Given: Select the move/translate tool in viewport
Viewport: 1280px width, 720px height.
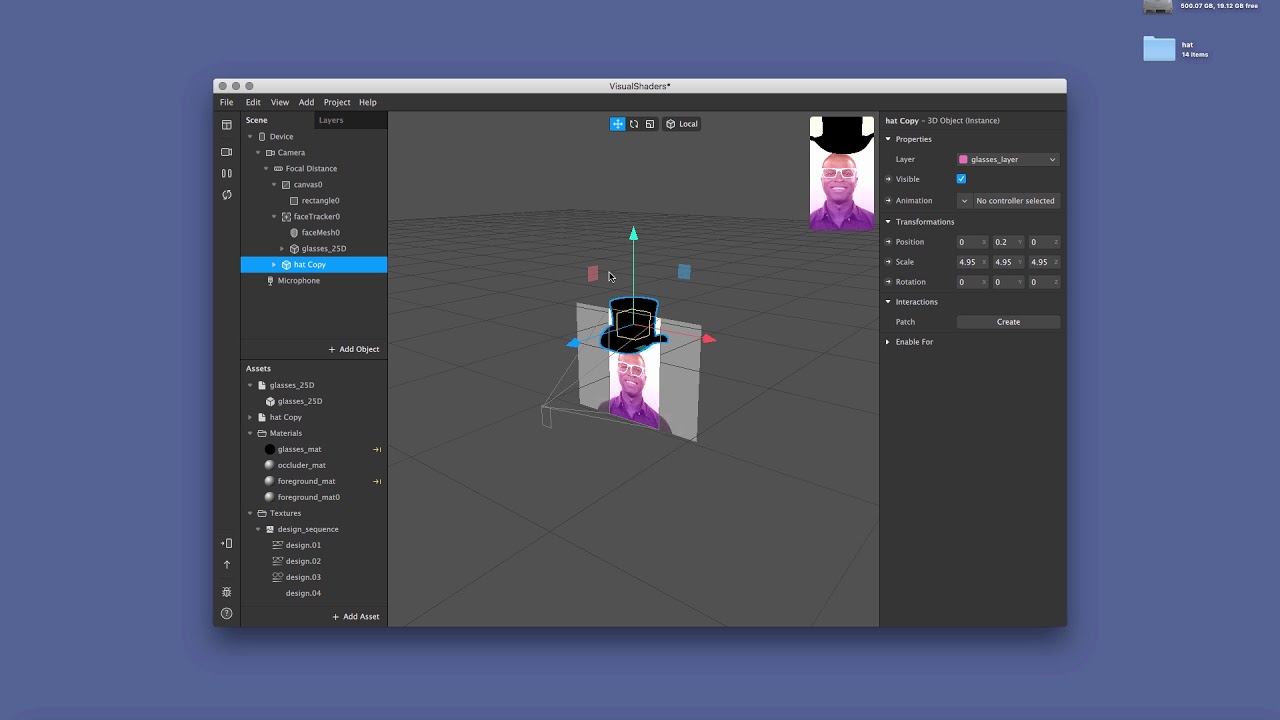Looking at the screenshot, I should point(618,124).
